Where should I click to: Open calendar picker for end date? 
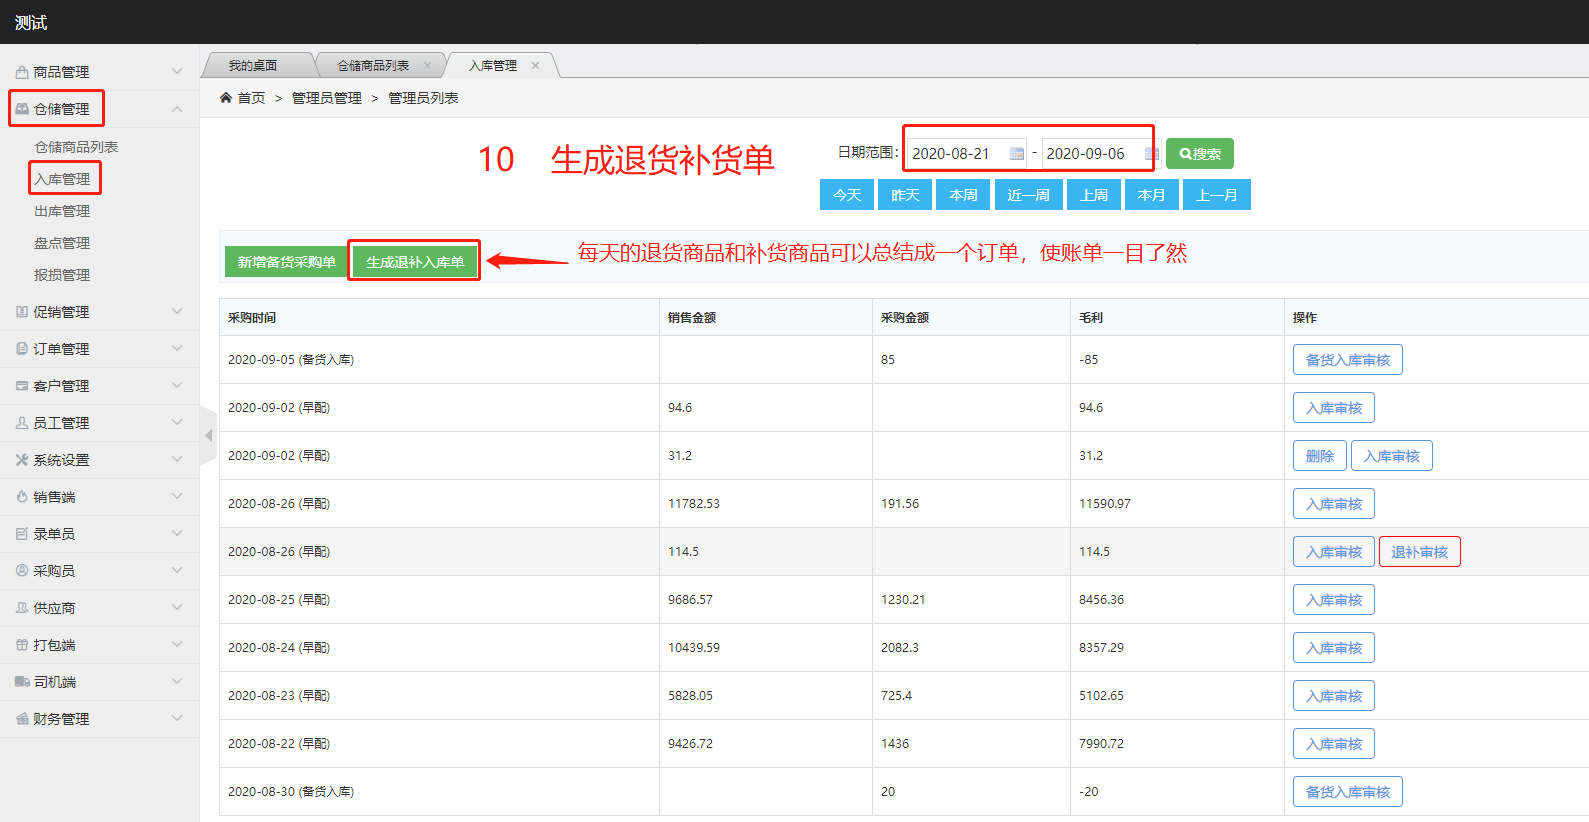point(1151,154)
